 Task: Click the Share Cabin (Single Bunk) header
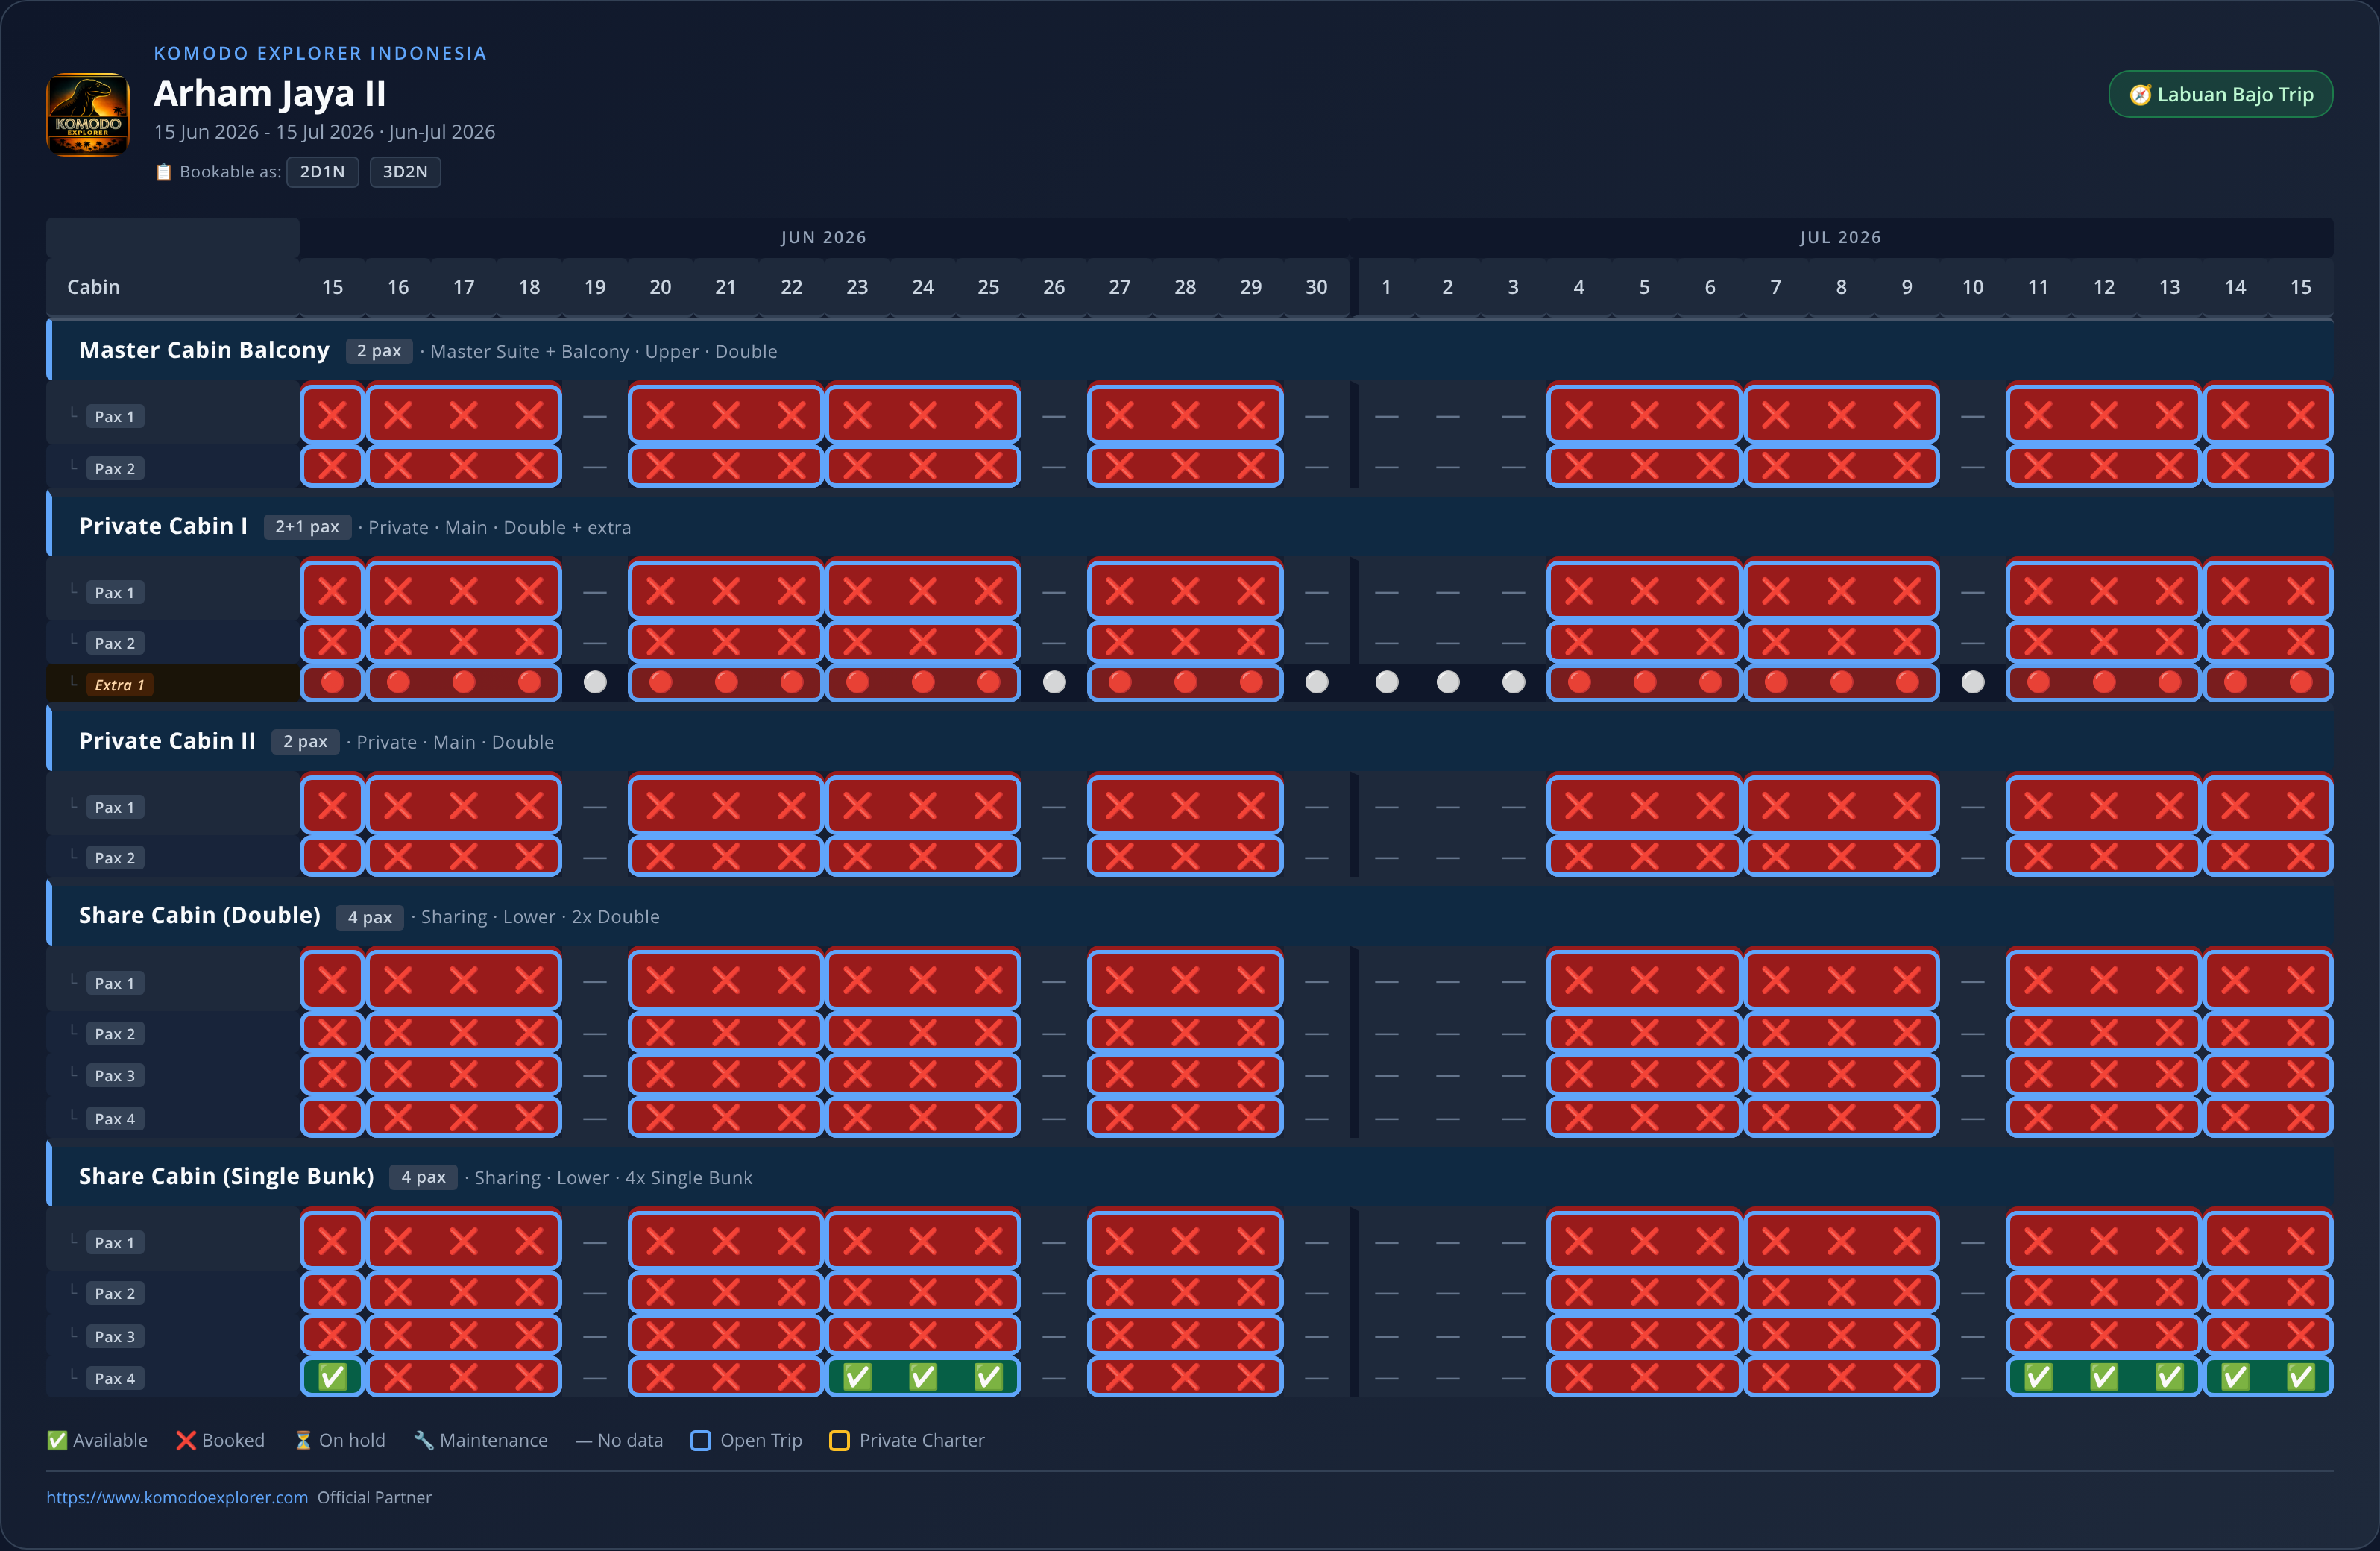click(1190, 1177)
